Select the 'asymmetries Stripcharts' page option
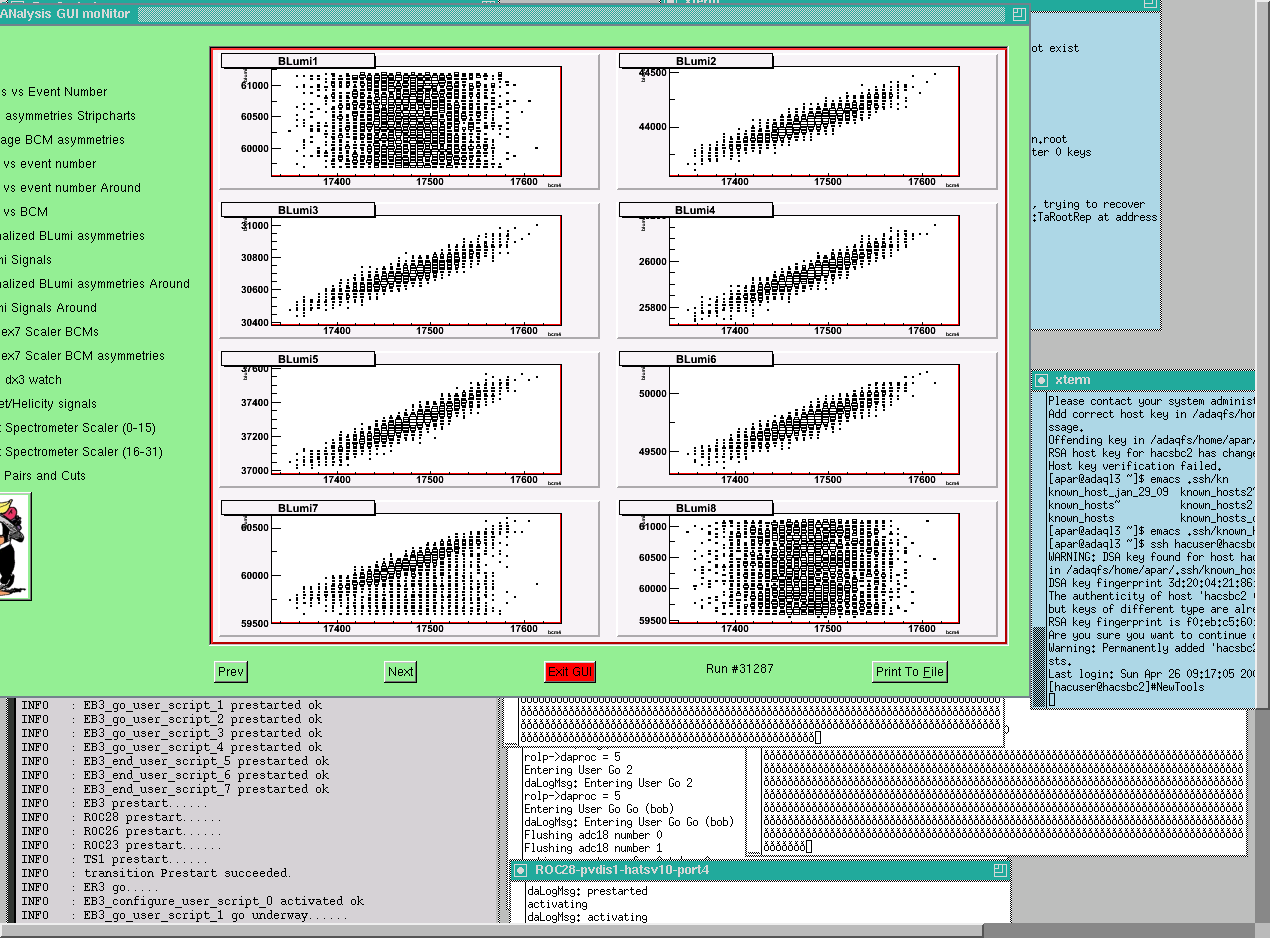 coord(69,116)
